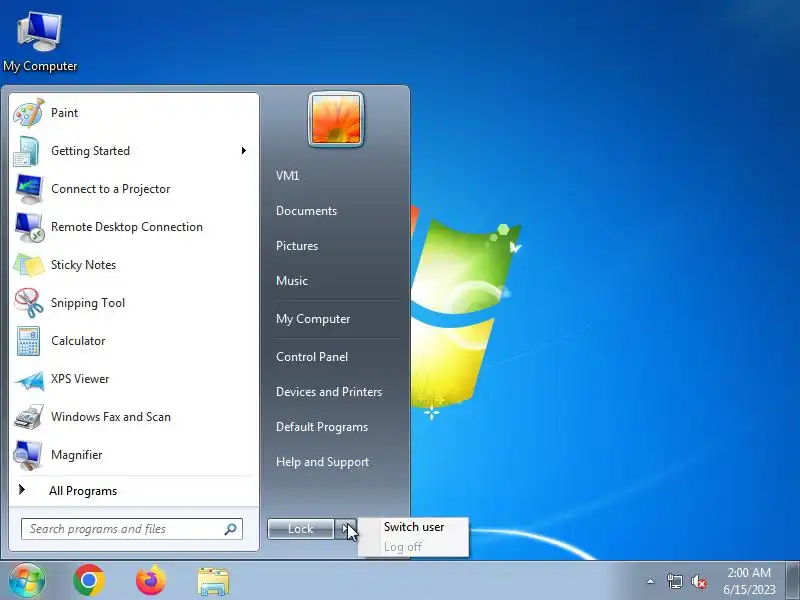Open Devices and Printers
Screen dimensions: 800x600
(x=329, y=392)
